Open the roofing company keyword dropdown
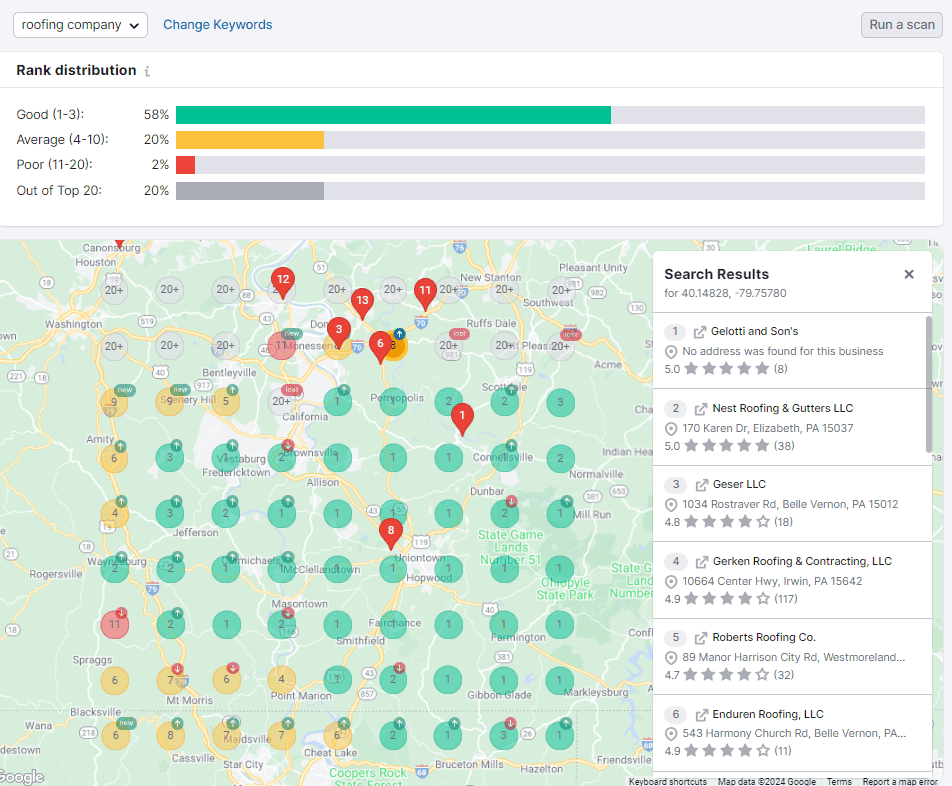952x786 pixels. pos(80,25)
